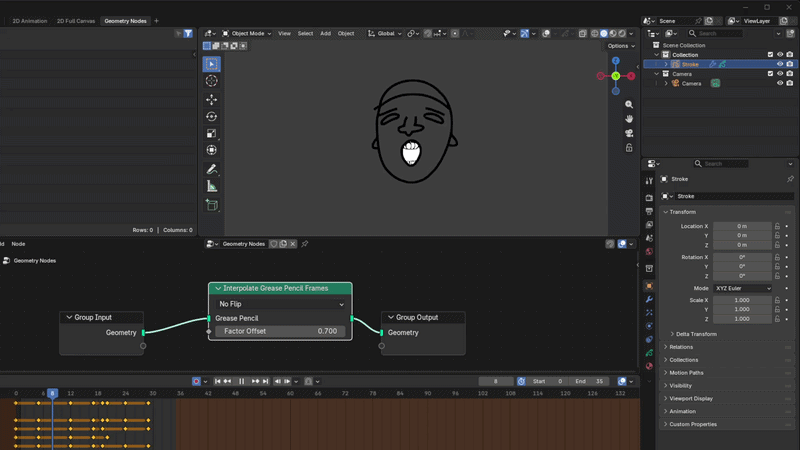The width and height of the screenshot is (800, 450).
Task: Click the red X axis on navigation gizmo
Action: point(631,76)
